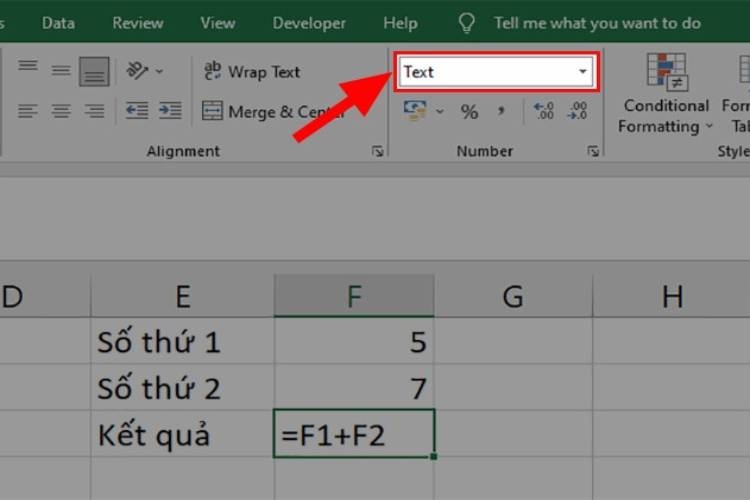Open Alignment settings dialog launcher
The height and width of the screenshot is (500, 750).
(x=377, y=152)
